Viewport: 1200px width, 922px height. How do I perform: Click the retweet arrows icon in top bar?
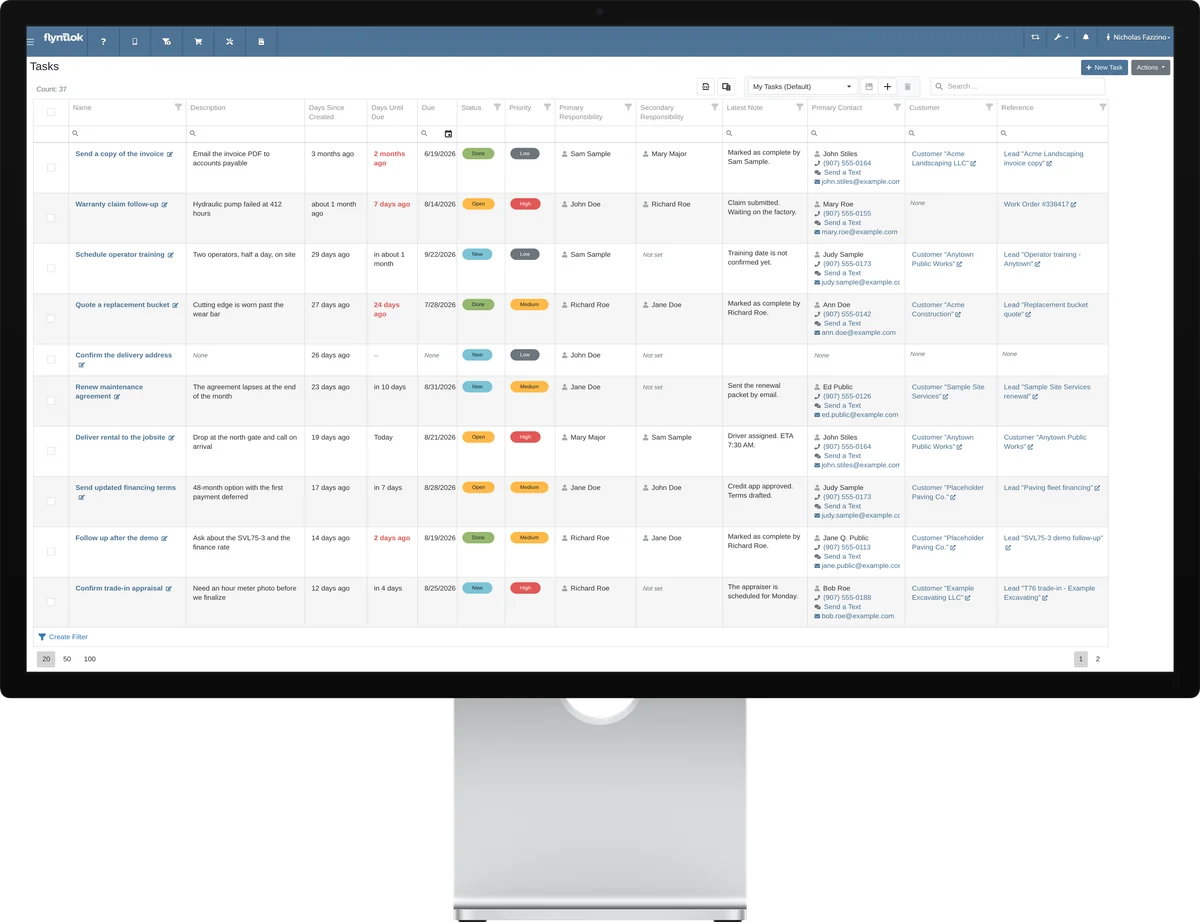(x=1035, y=38)
